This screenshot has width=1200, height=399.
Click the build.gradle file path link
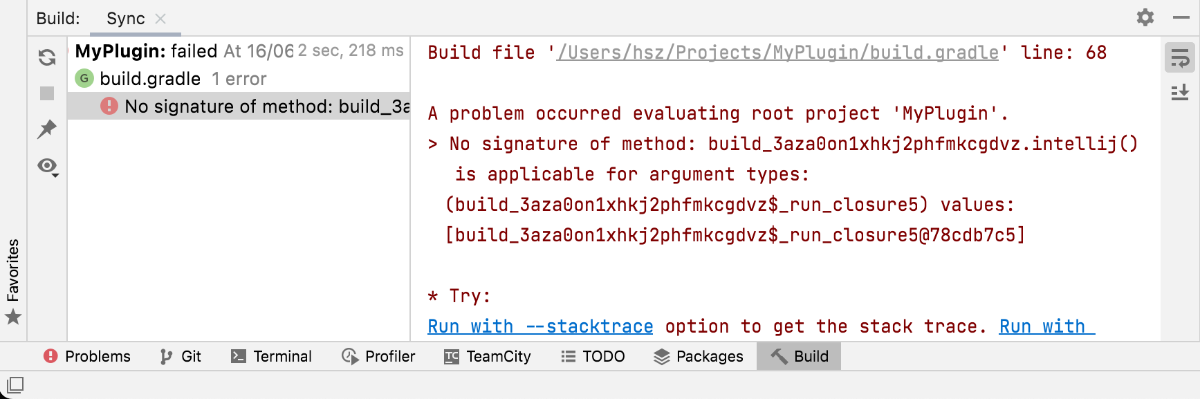[x=777, y=53]
